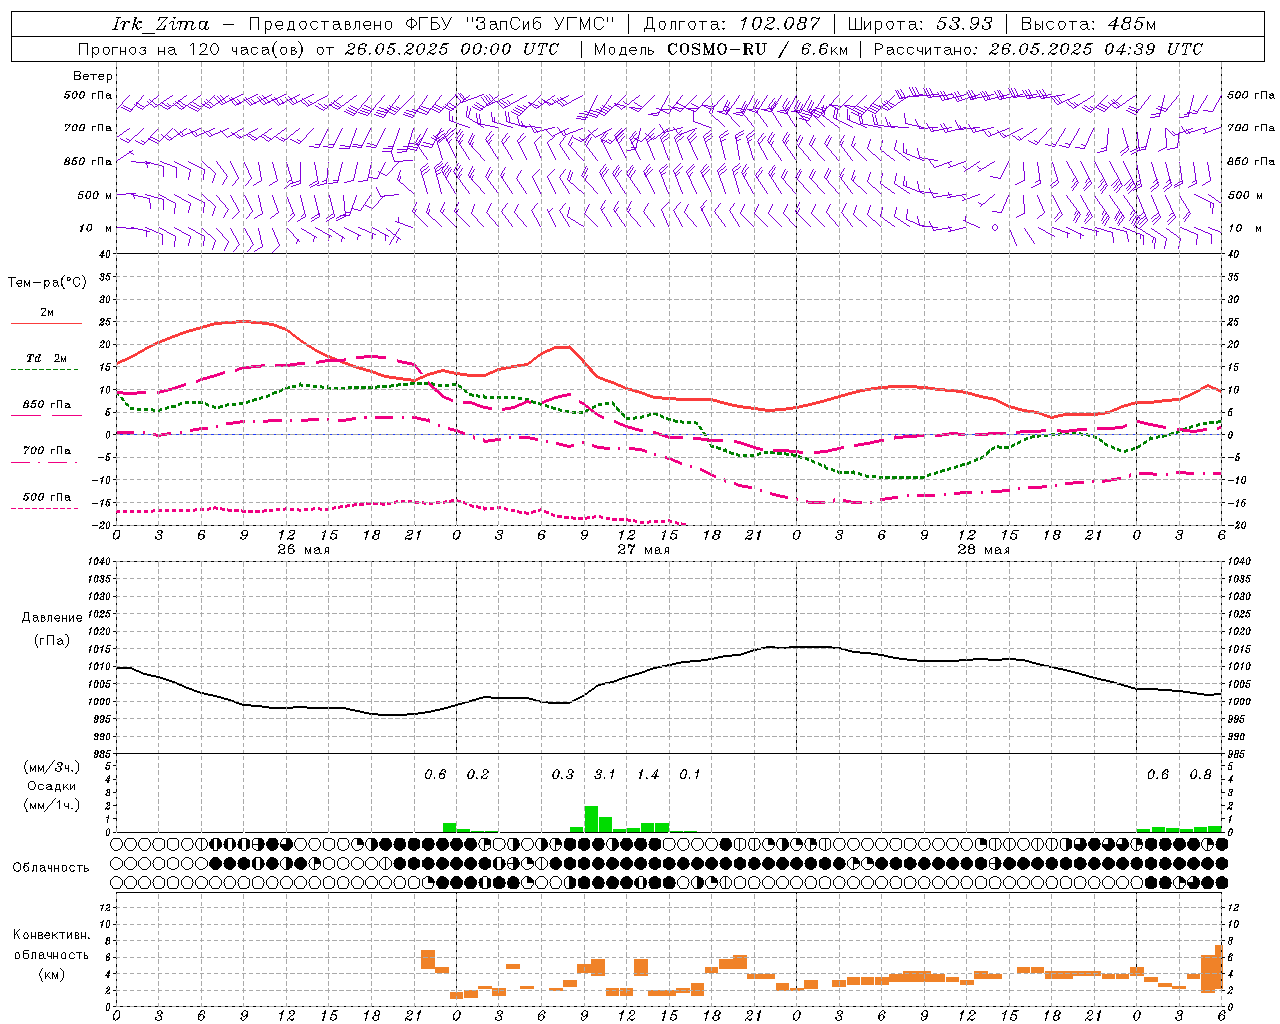Click the "28 мая" date label
Screen dimensions: 1280x1024
983,550
